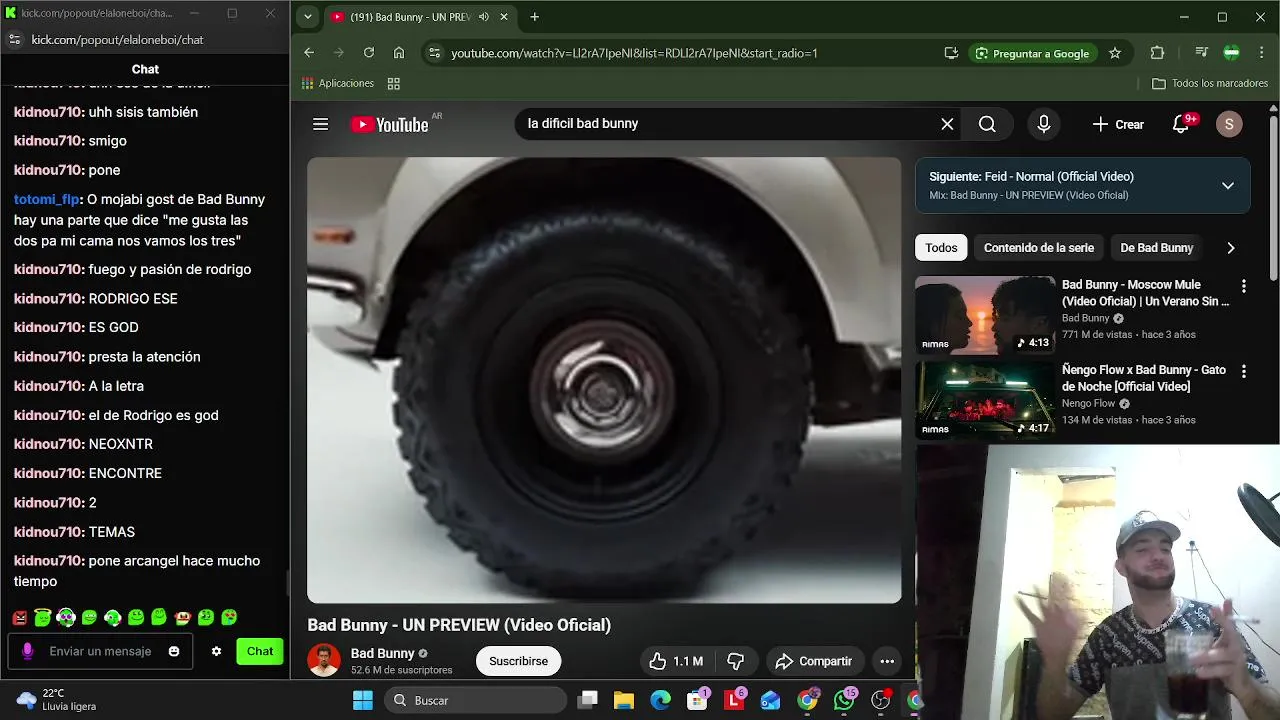
Task: Select the Contenido de la serie chip
Action: pos(1038,248)
